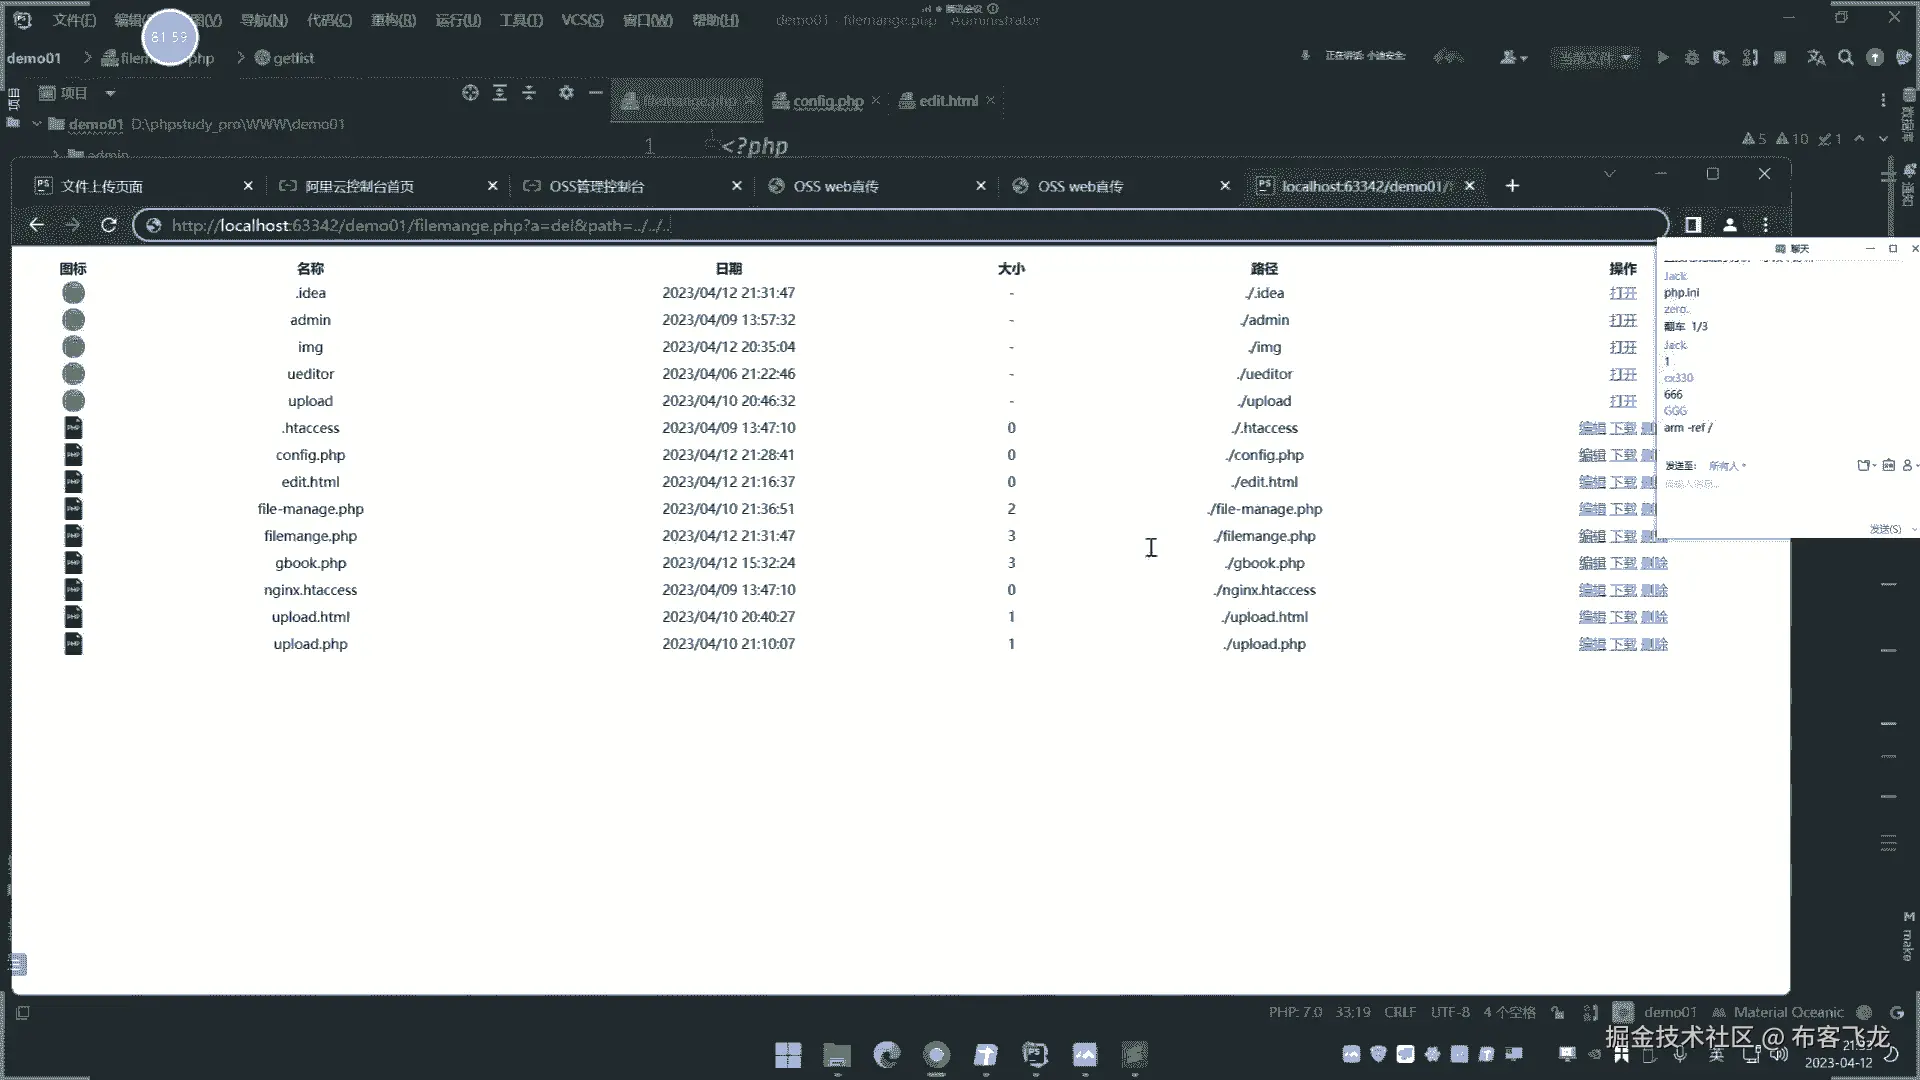Open the browser tab search chevron

pyautogui.click(x=1609, y=174)
